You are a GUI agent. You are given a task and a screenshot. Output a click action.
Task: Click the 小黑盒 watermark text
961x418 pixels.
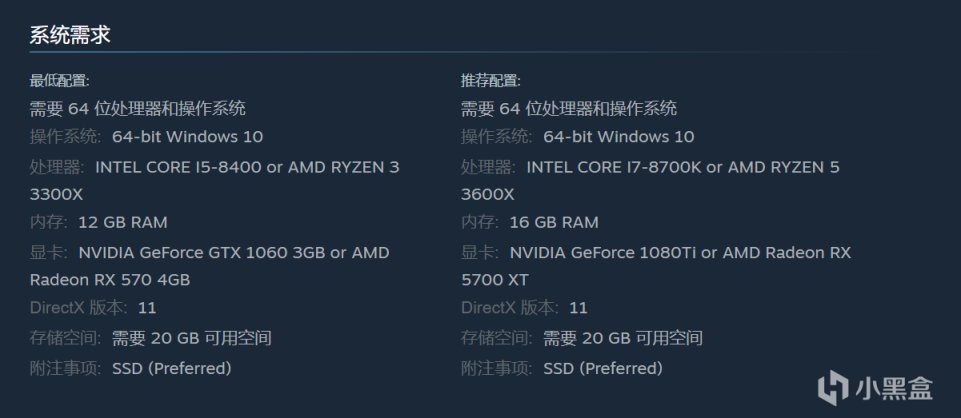point(894,383)
